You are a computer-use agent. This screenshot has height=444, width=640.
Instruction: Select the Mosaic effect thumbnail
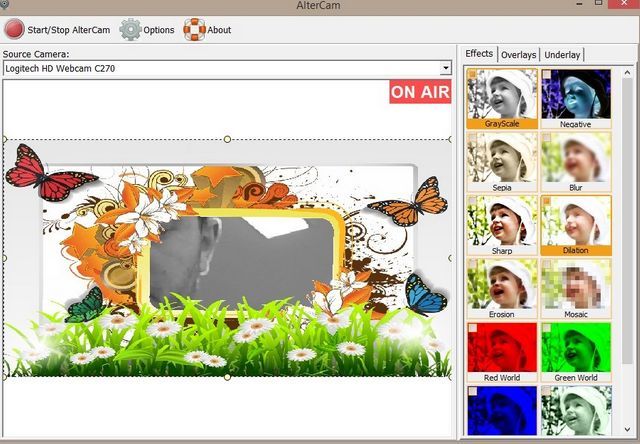(576, 289)
